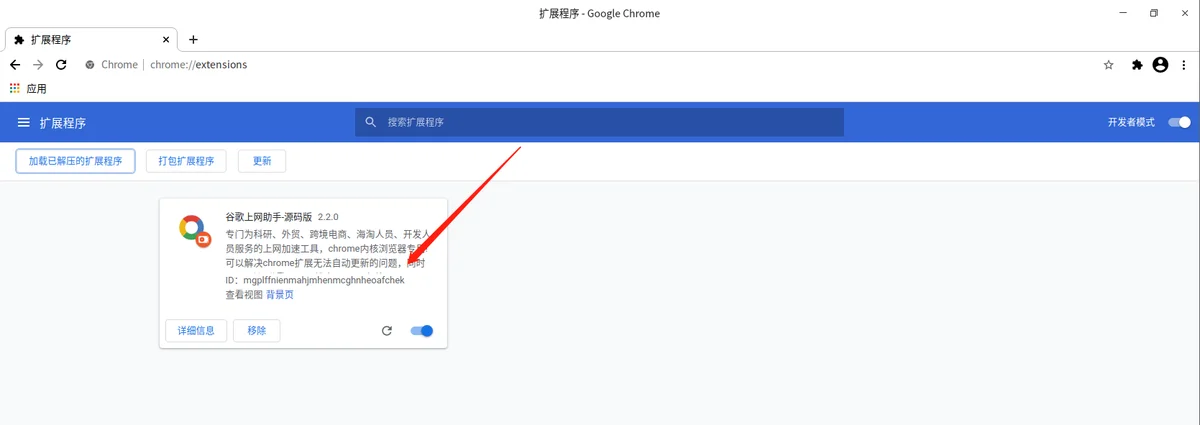Open the hamburger main menu of extensions page
1200x425 pixels.
click(x=24, y=123)
